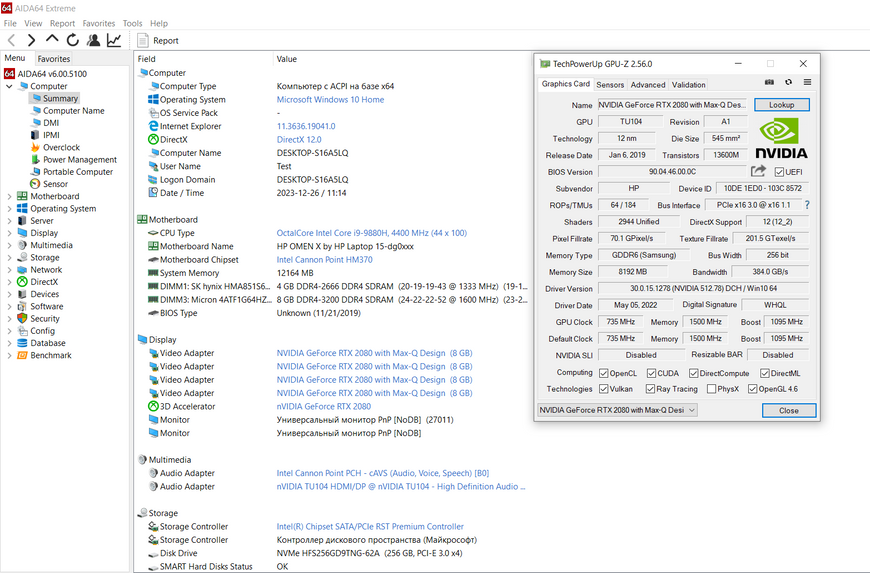Toggle the OpenCL checkbox
This screenshot has height=573, width=870.
click(604, 373)
